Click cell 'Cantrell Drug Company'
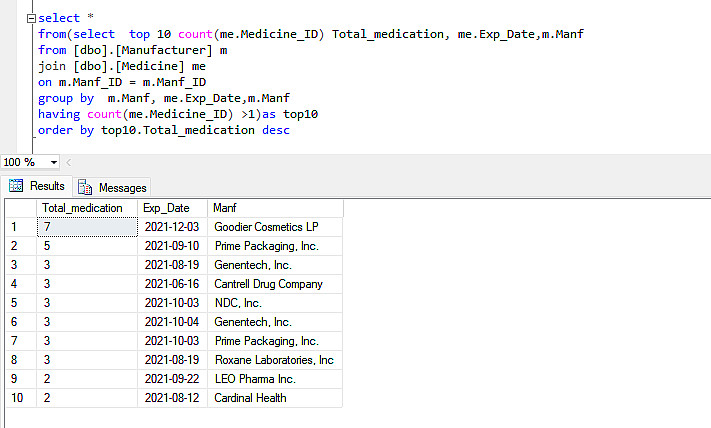Screen dimensions: 711x428 pos(275,284)
